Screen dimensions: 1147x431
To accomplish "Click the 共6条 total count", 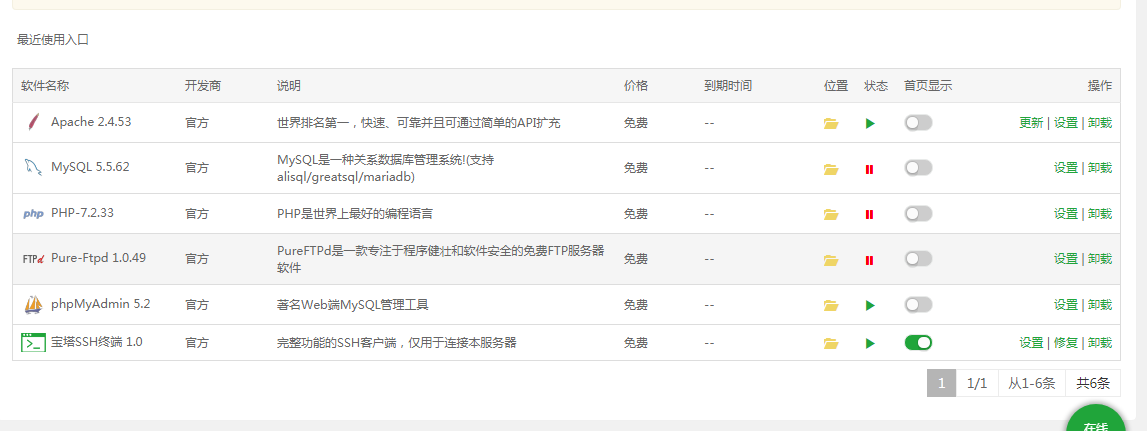I will pyautogui.click(x=1093, y=383).
